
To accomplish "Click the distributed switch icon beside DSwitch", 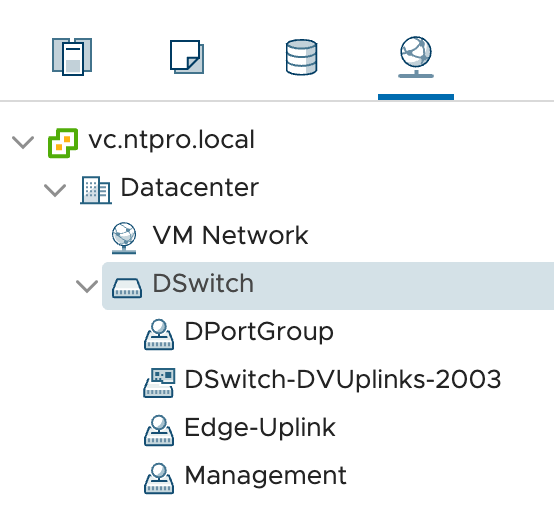I will pos(127,288).
